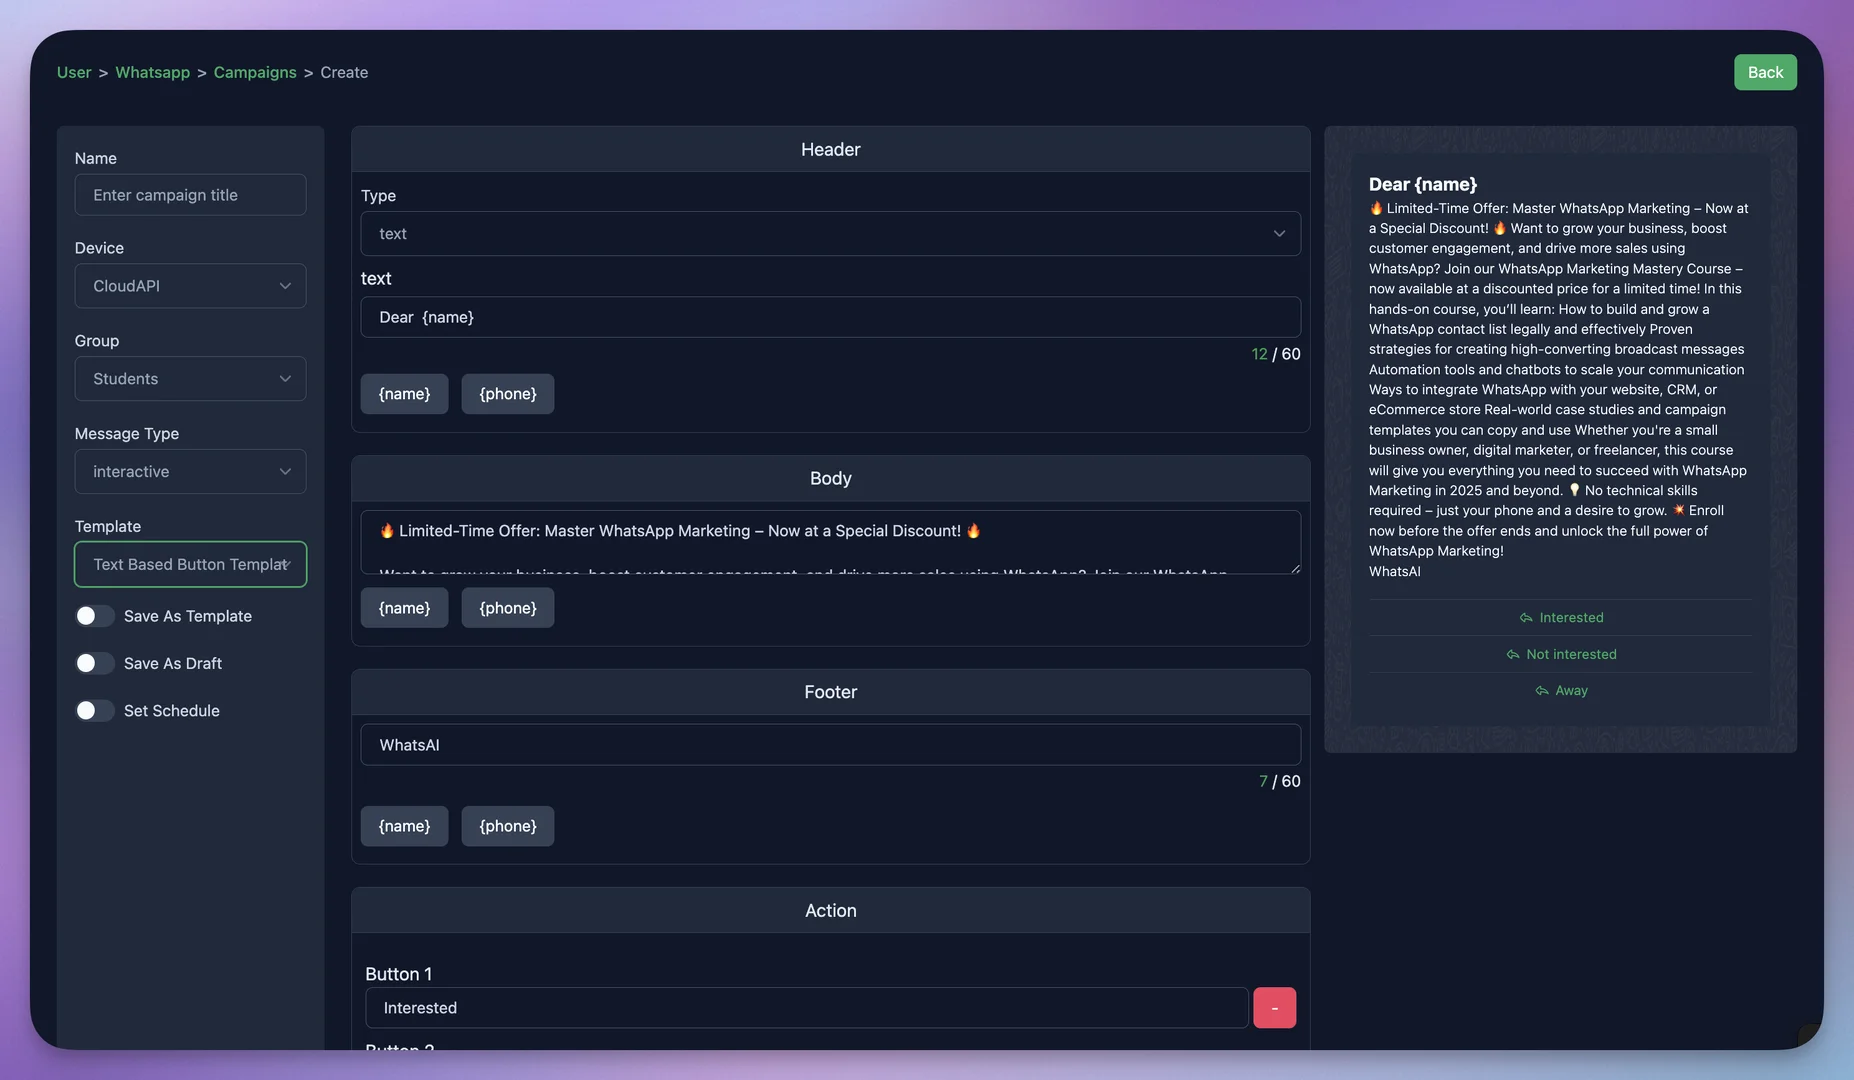Enable the Save As Template toggle
Screen dimensions: 1854x1080
point(95,616)
